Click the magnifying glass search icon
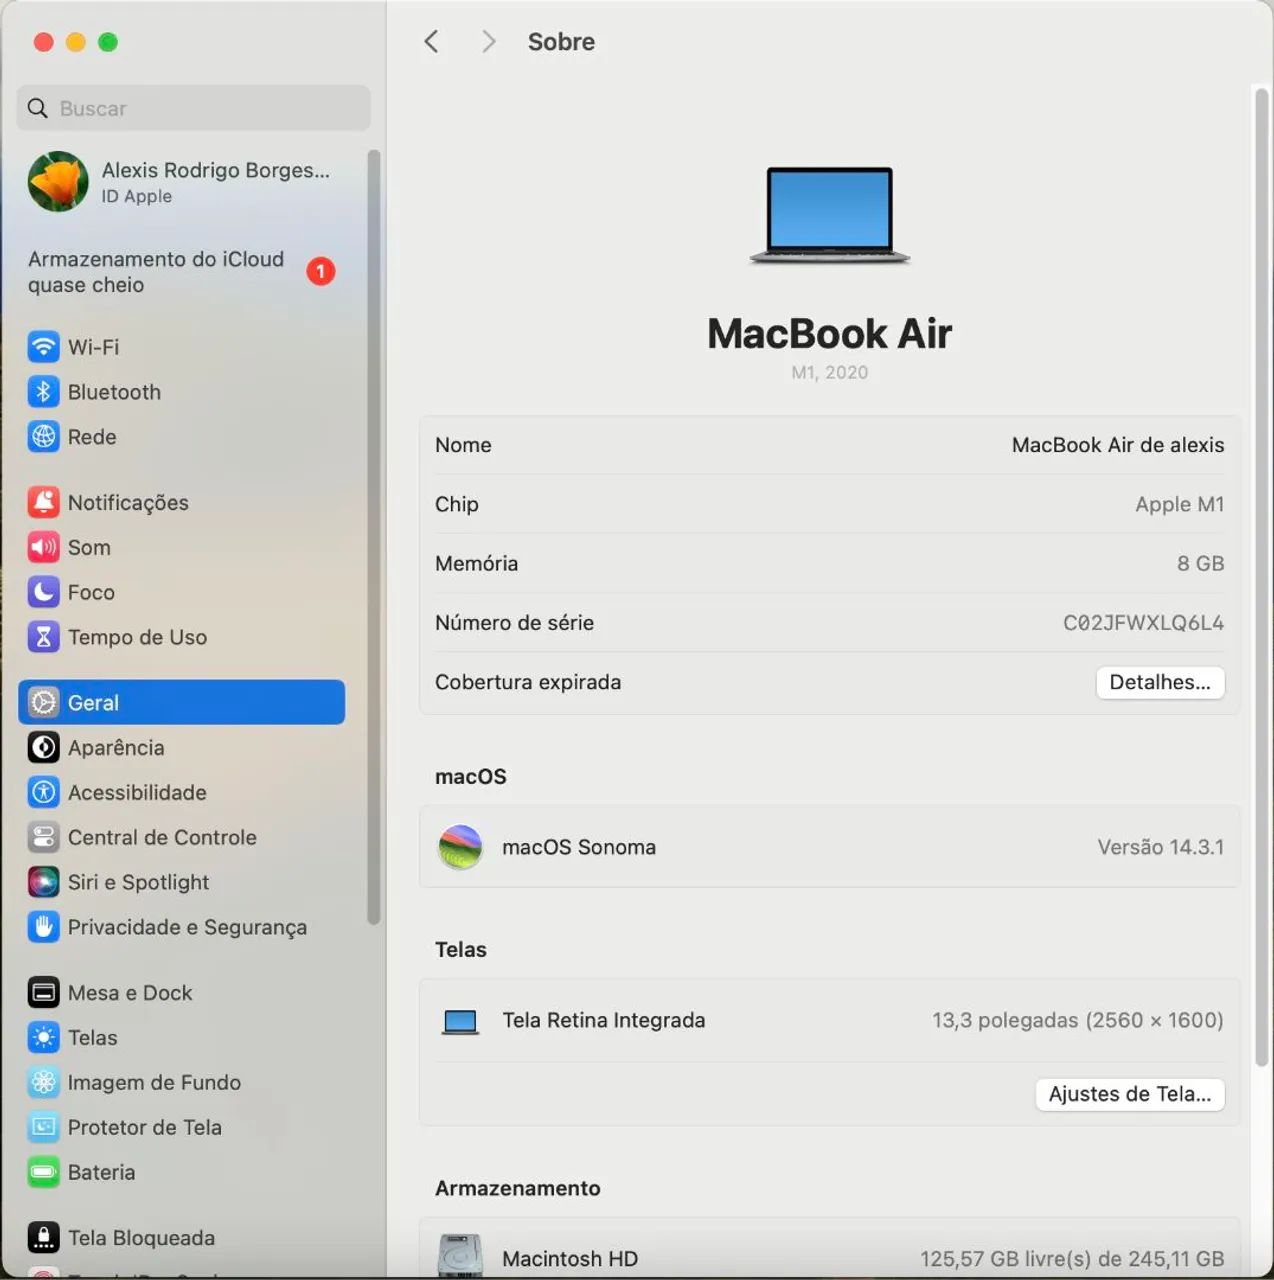Image resolution: width=1274 pixels, height=1280 pixels. 38,108
